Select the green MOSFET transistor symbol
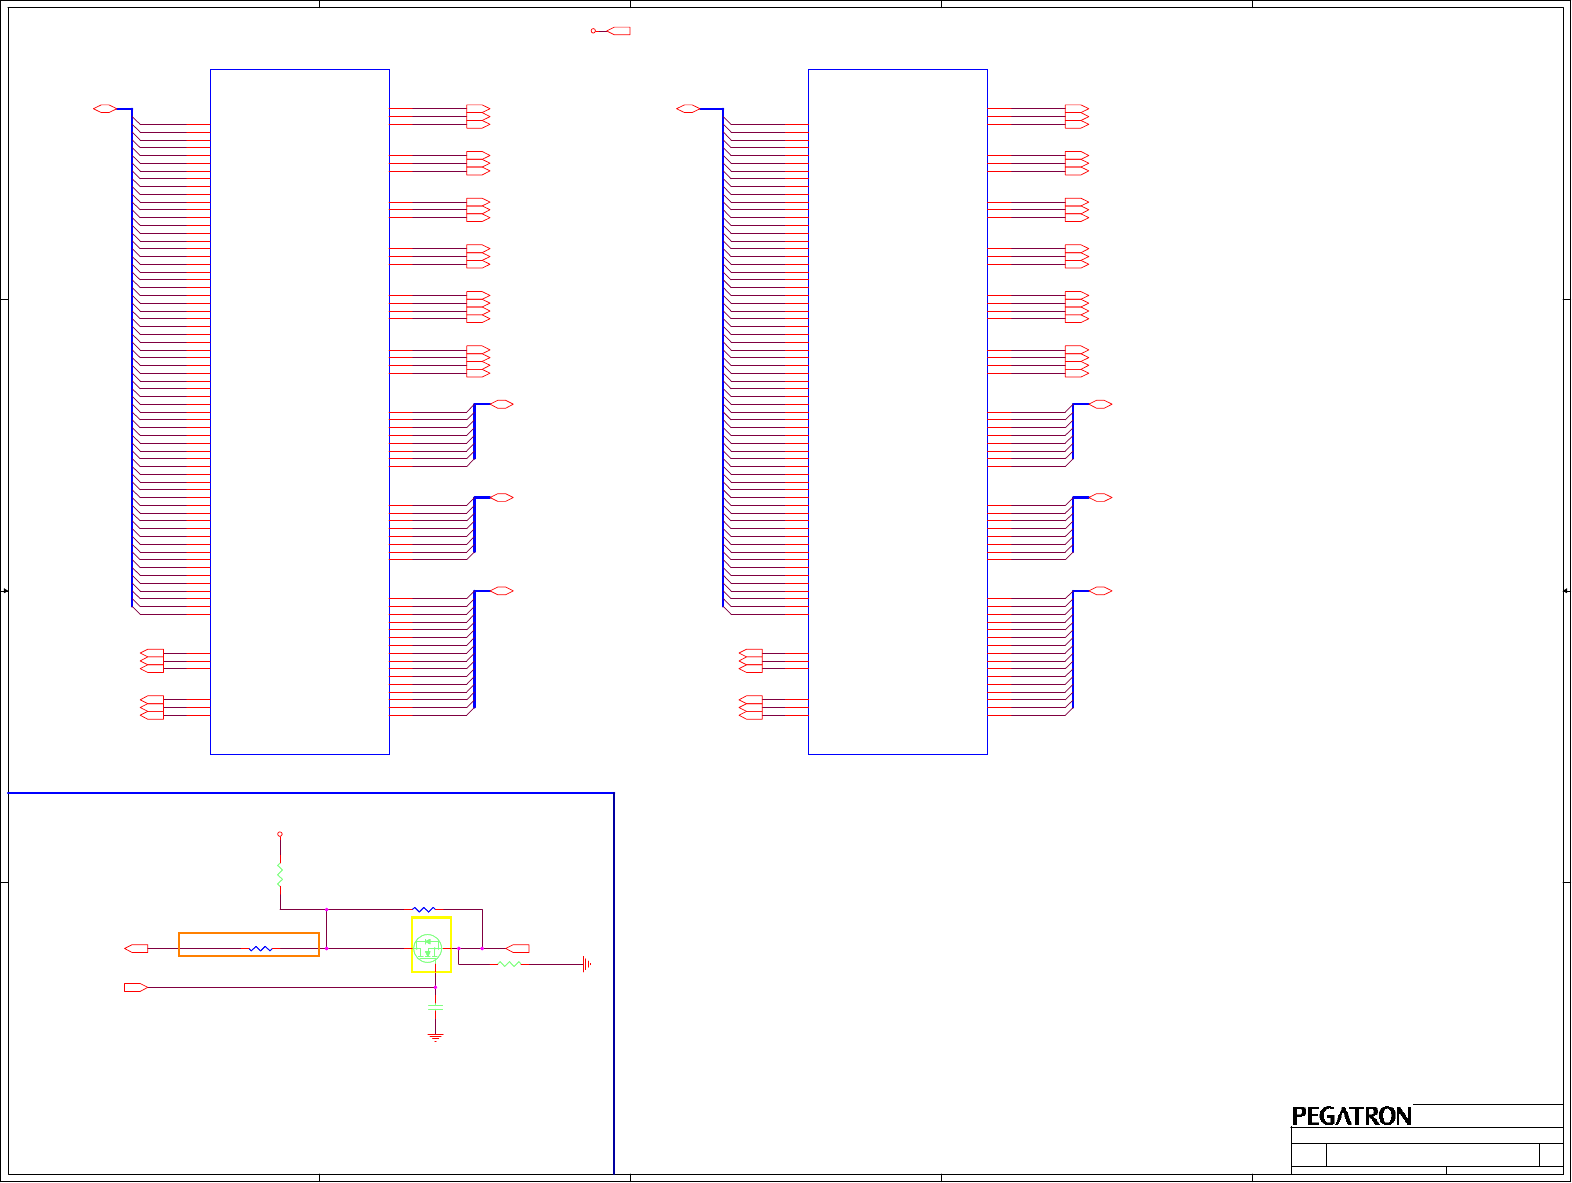This screenshot has width=1572, height=1183. point(428,947)
